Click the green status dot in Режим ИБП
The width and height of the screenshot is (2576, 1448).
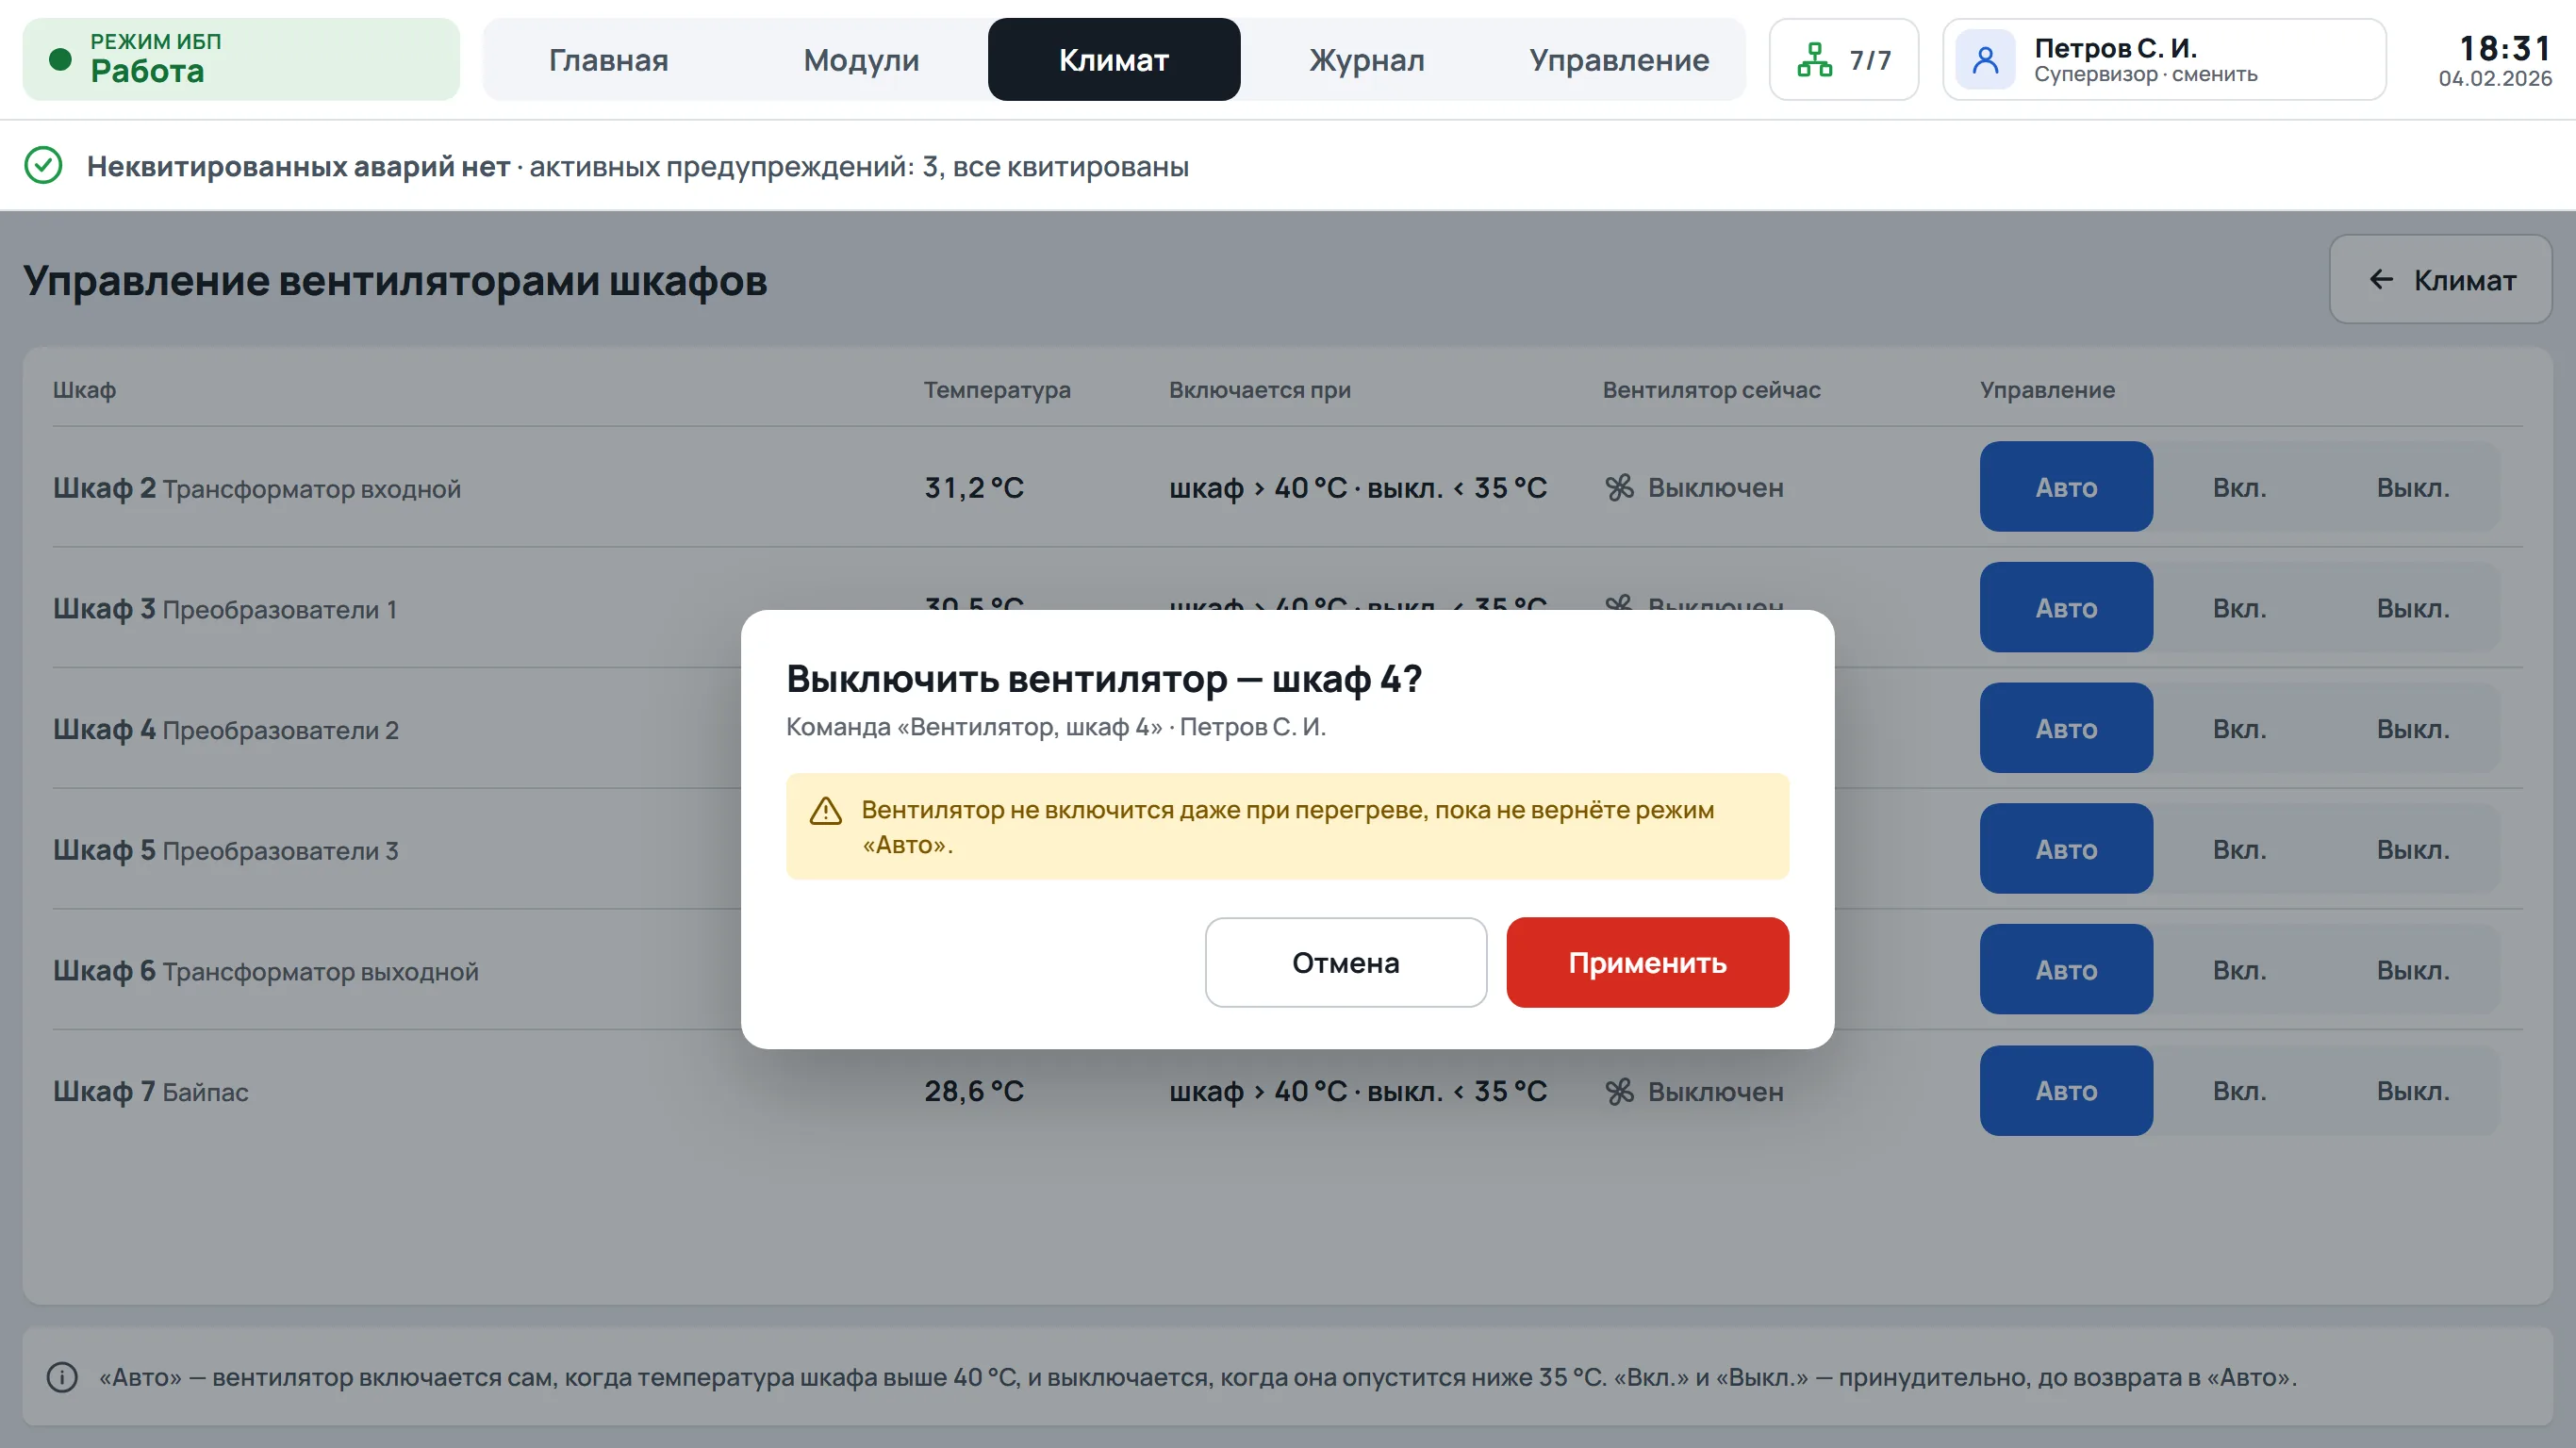point(60,59)
